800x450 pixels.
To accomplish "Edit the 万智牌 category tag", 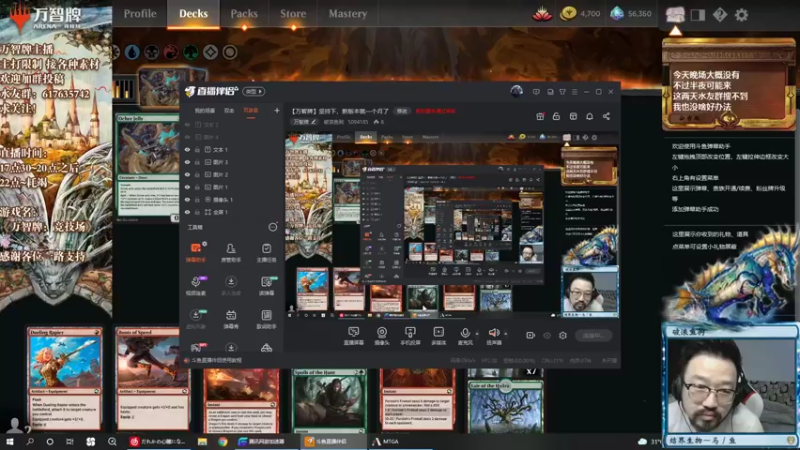I will click(304, 122).
